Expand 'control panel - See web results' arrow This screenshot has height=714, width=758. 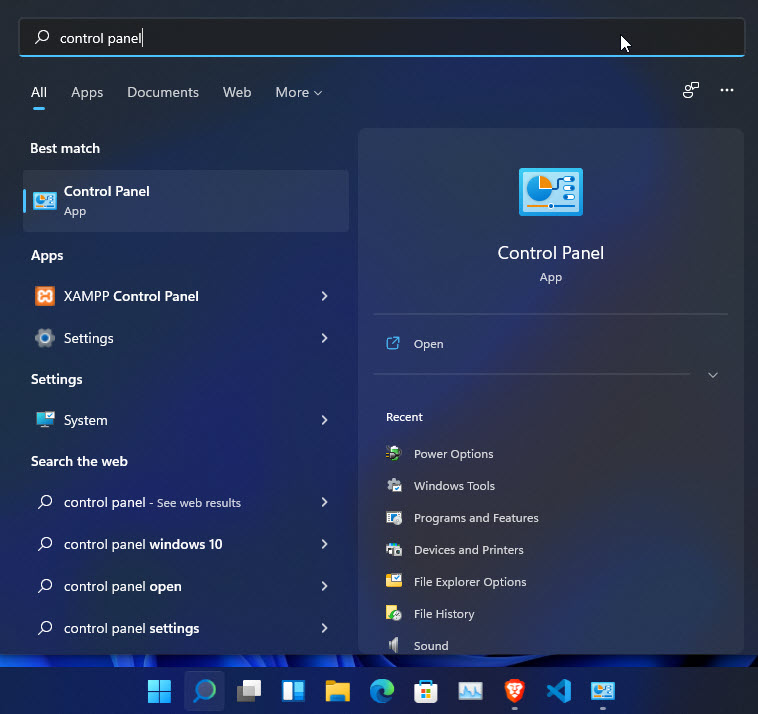(324, 502)
